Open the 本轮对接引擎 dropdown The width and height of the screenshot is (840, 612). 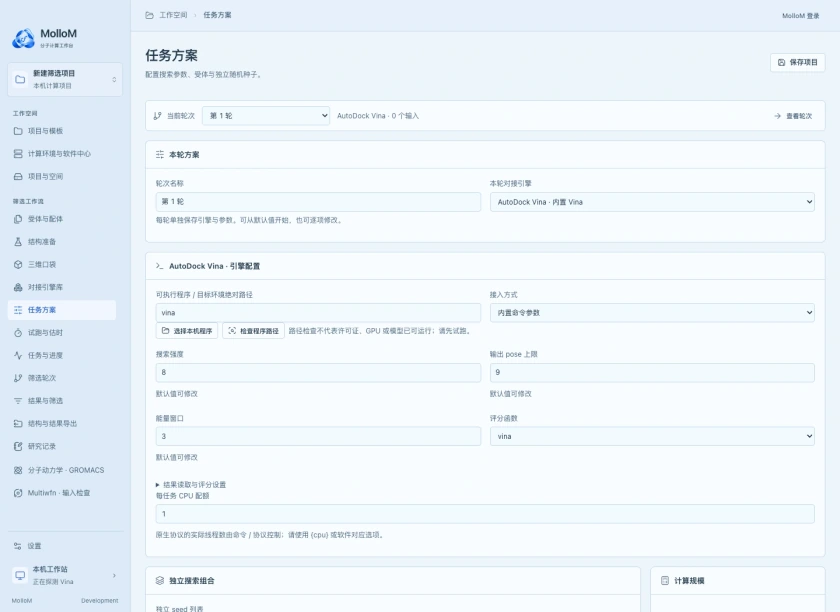click(652, 202)
